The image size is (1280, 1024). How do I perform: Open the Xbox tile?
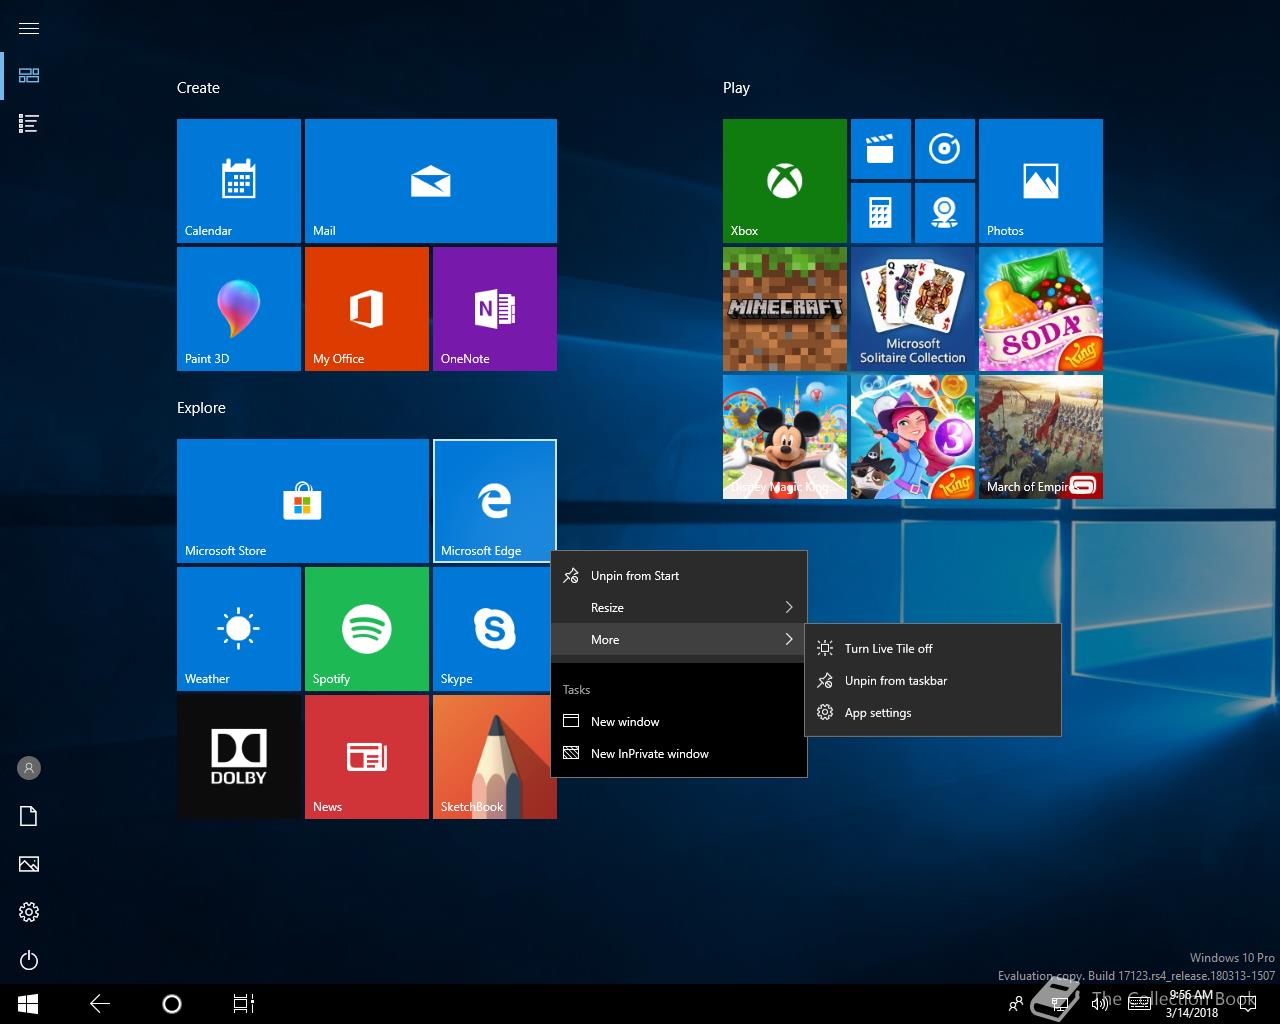coord(784,180)
